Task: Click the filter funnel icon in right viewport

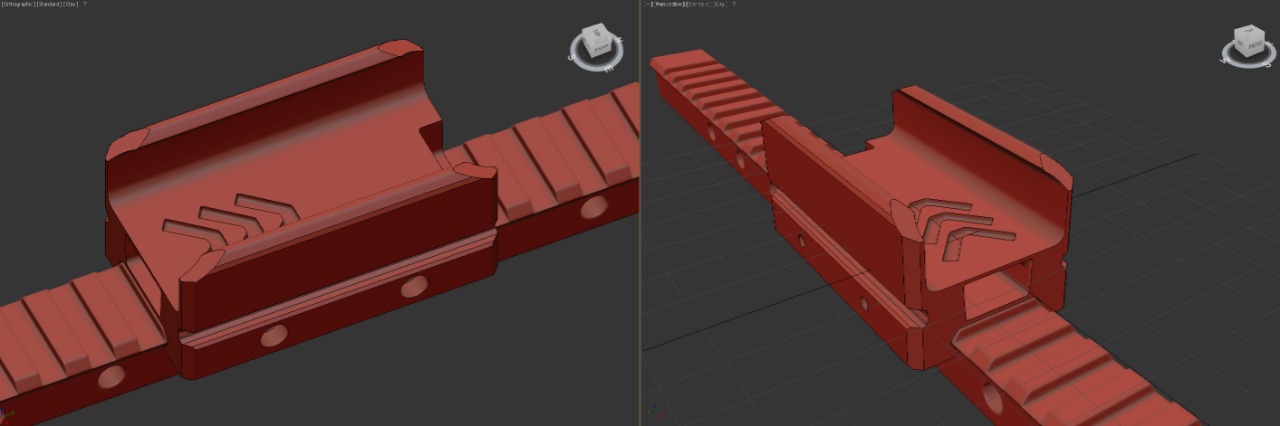Action: pyautogui.click(x=734, y=4)
